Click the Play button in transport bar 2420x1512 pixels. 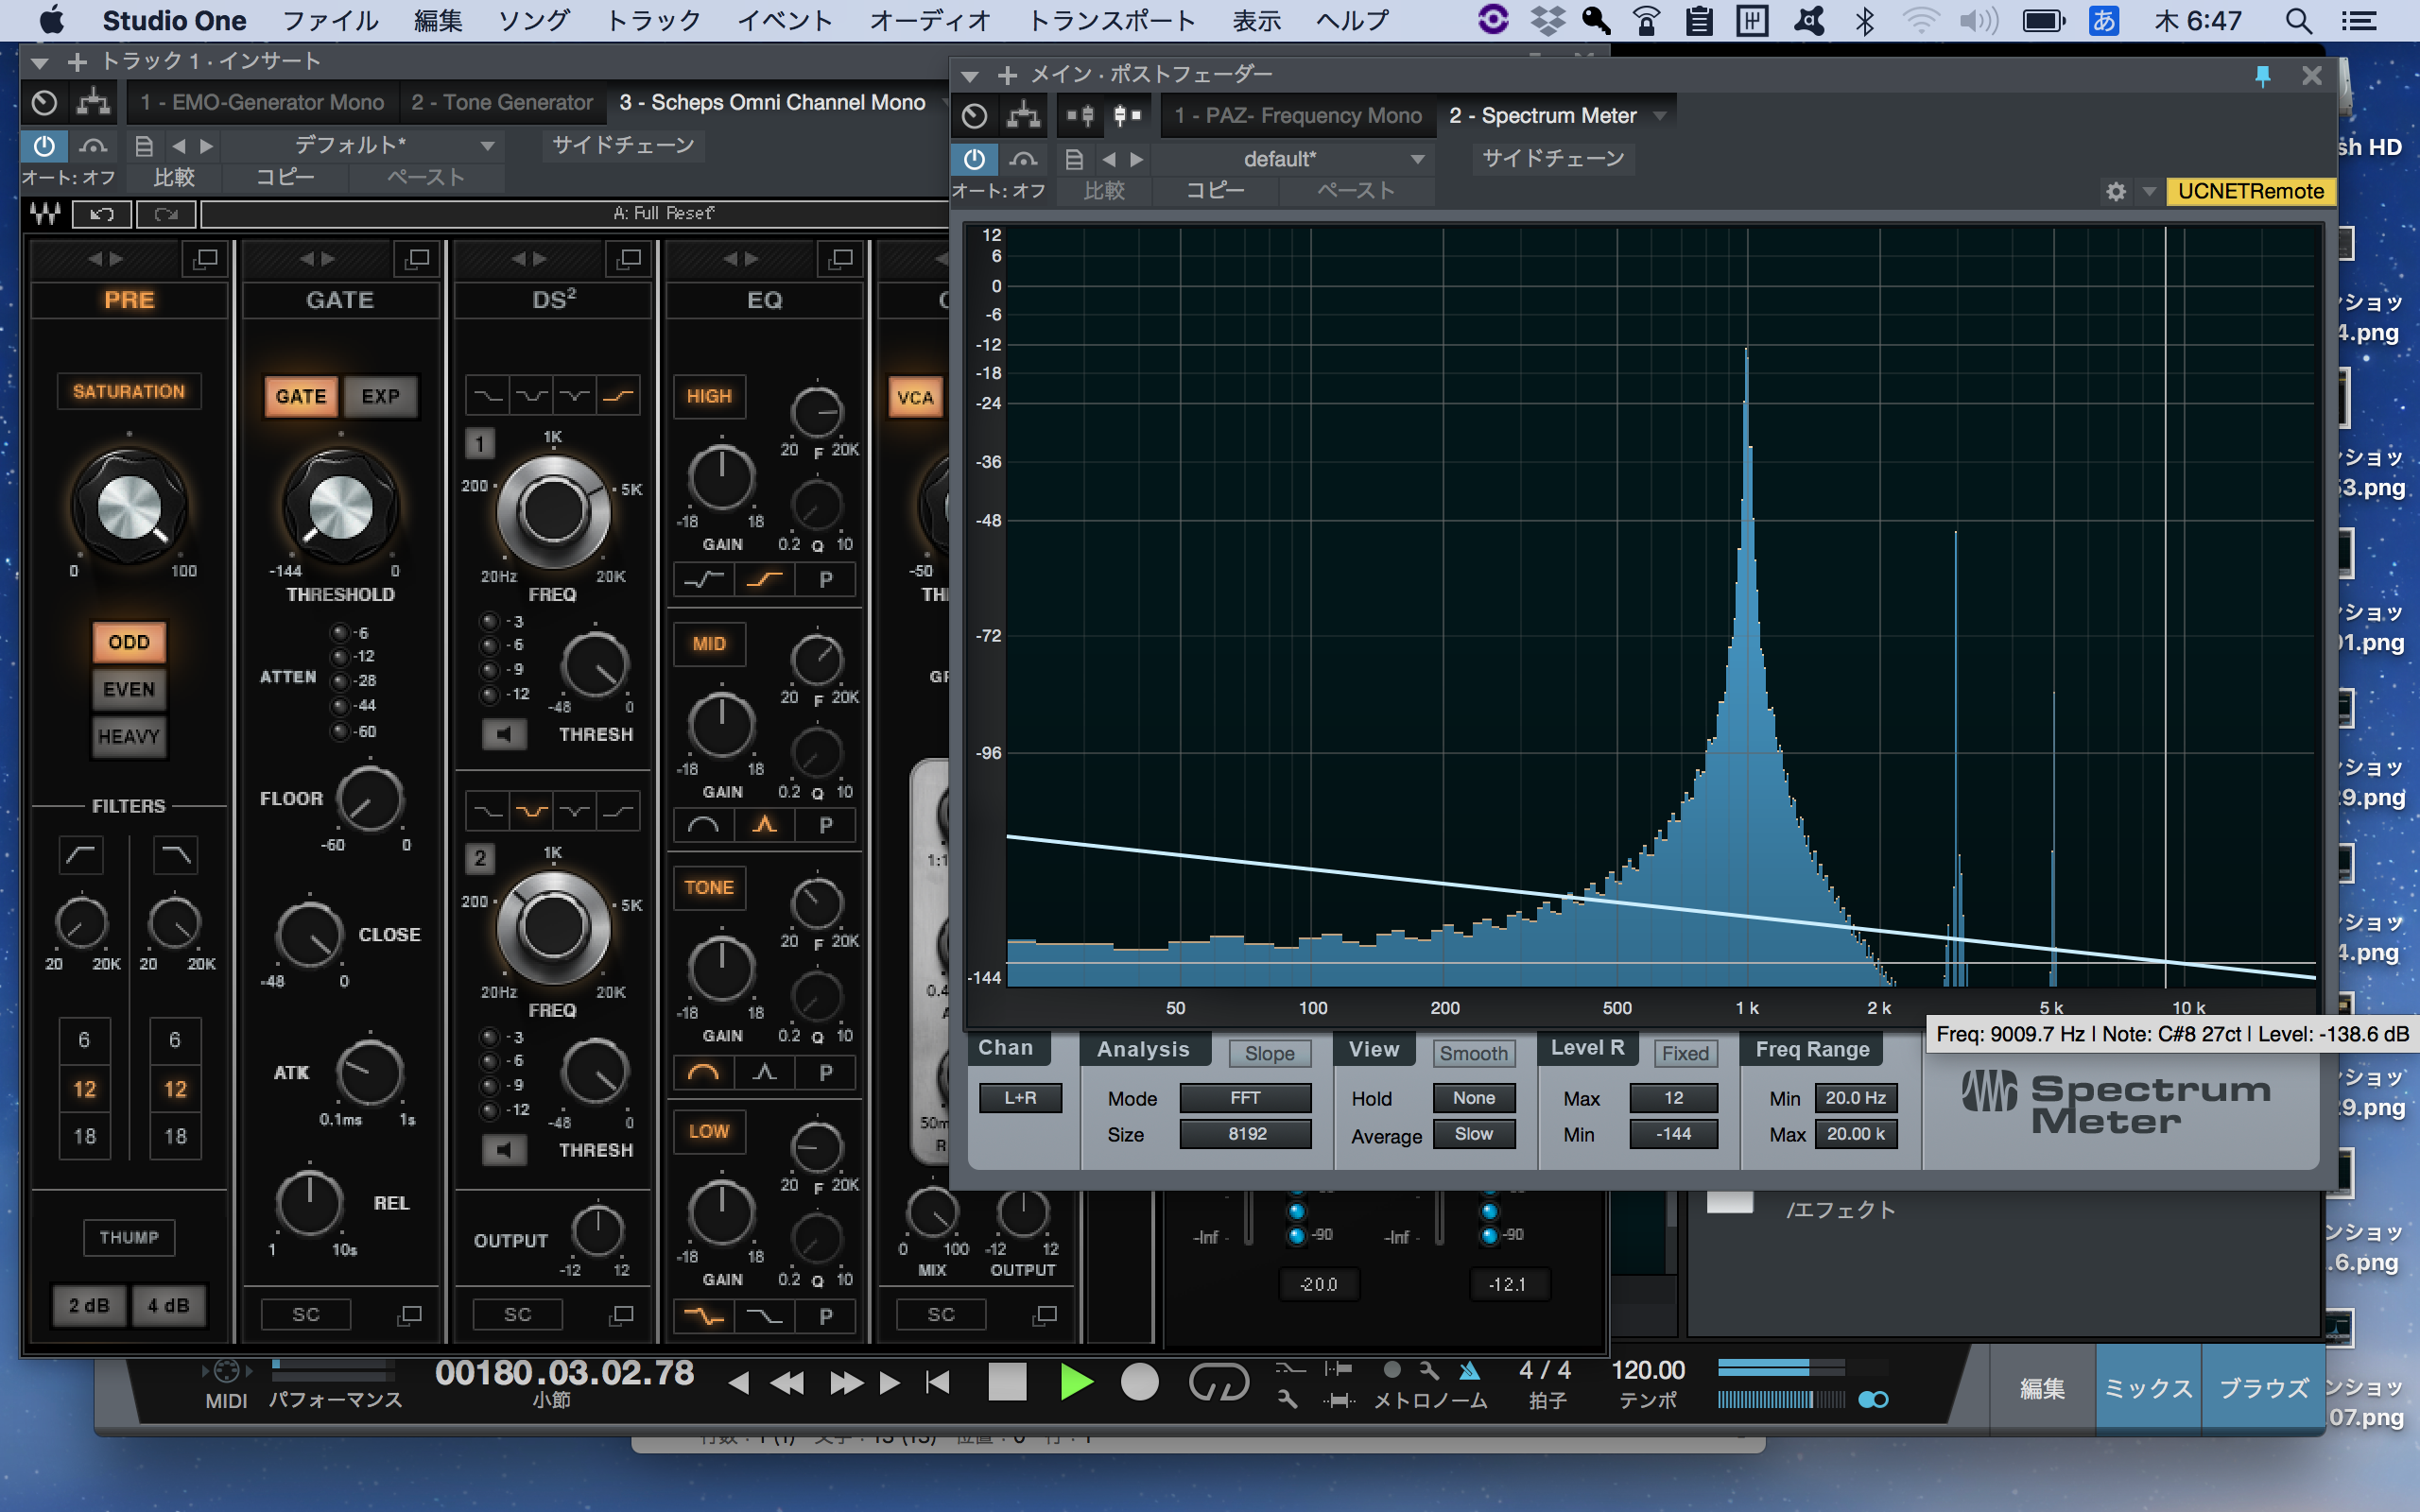1076,1382
